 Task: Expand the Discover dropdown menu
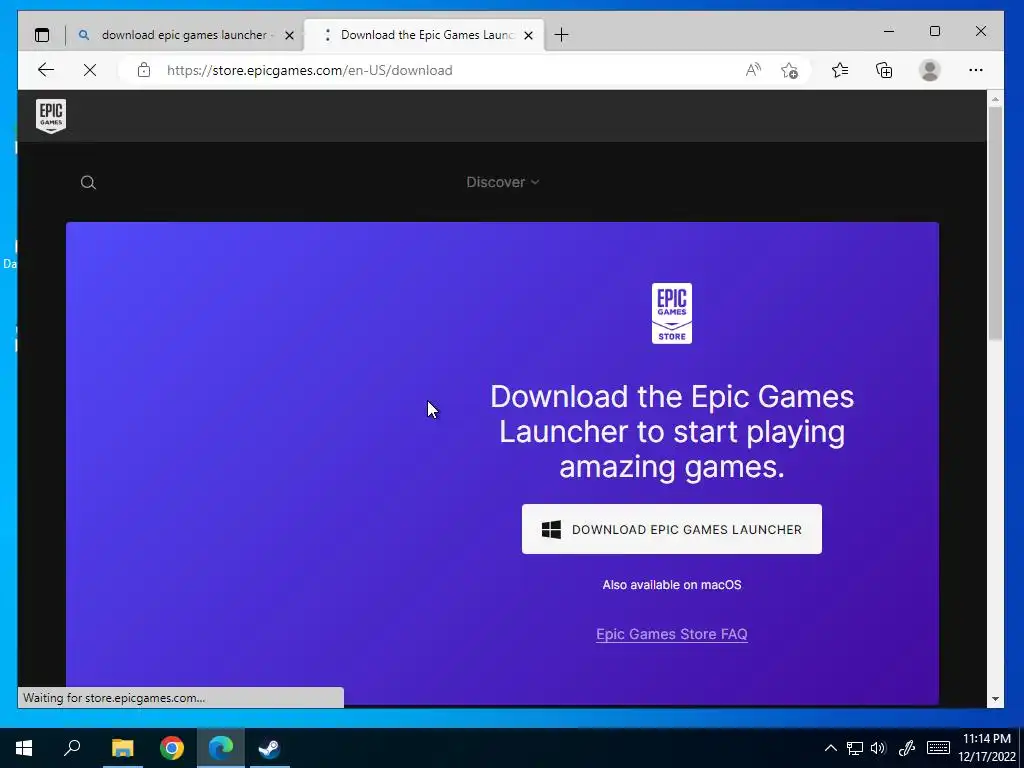coord(502,182)
